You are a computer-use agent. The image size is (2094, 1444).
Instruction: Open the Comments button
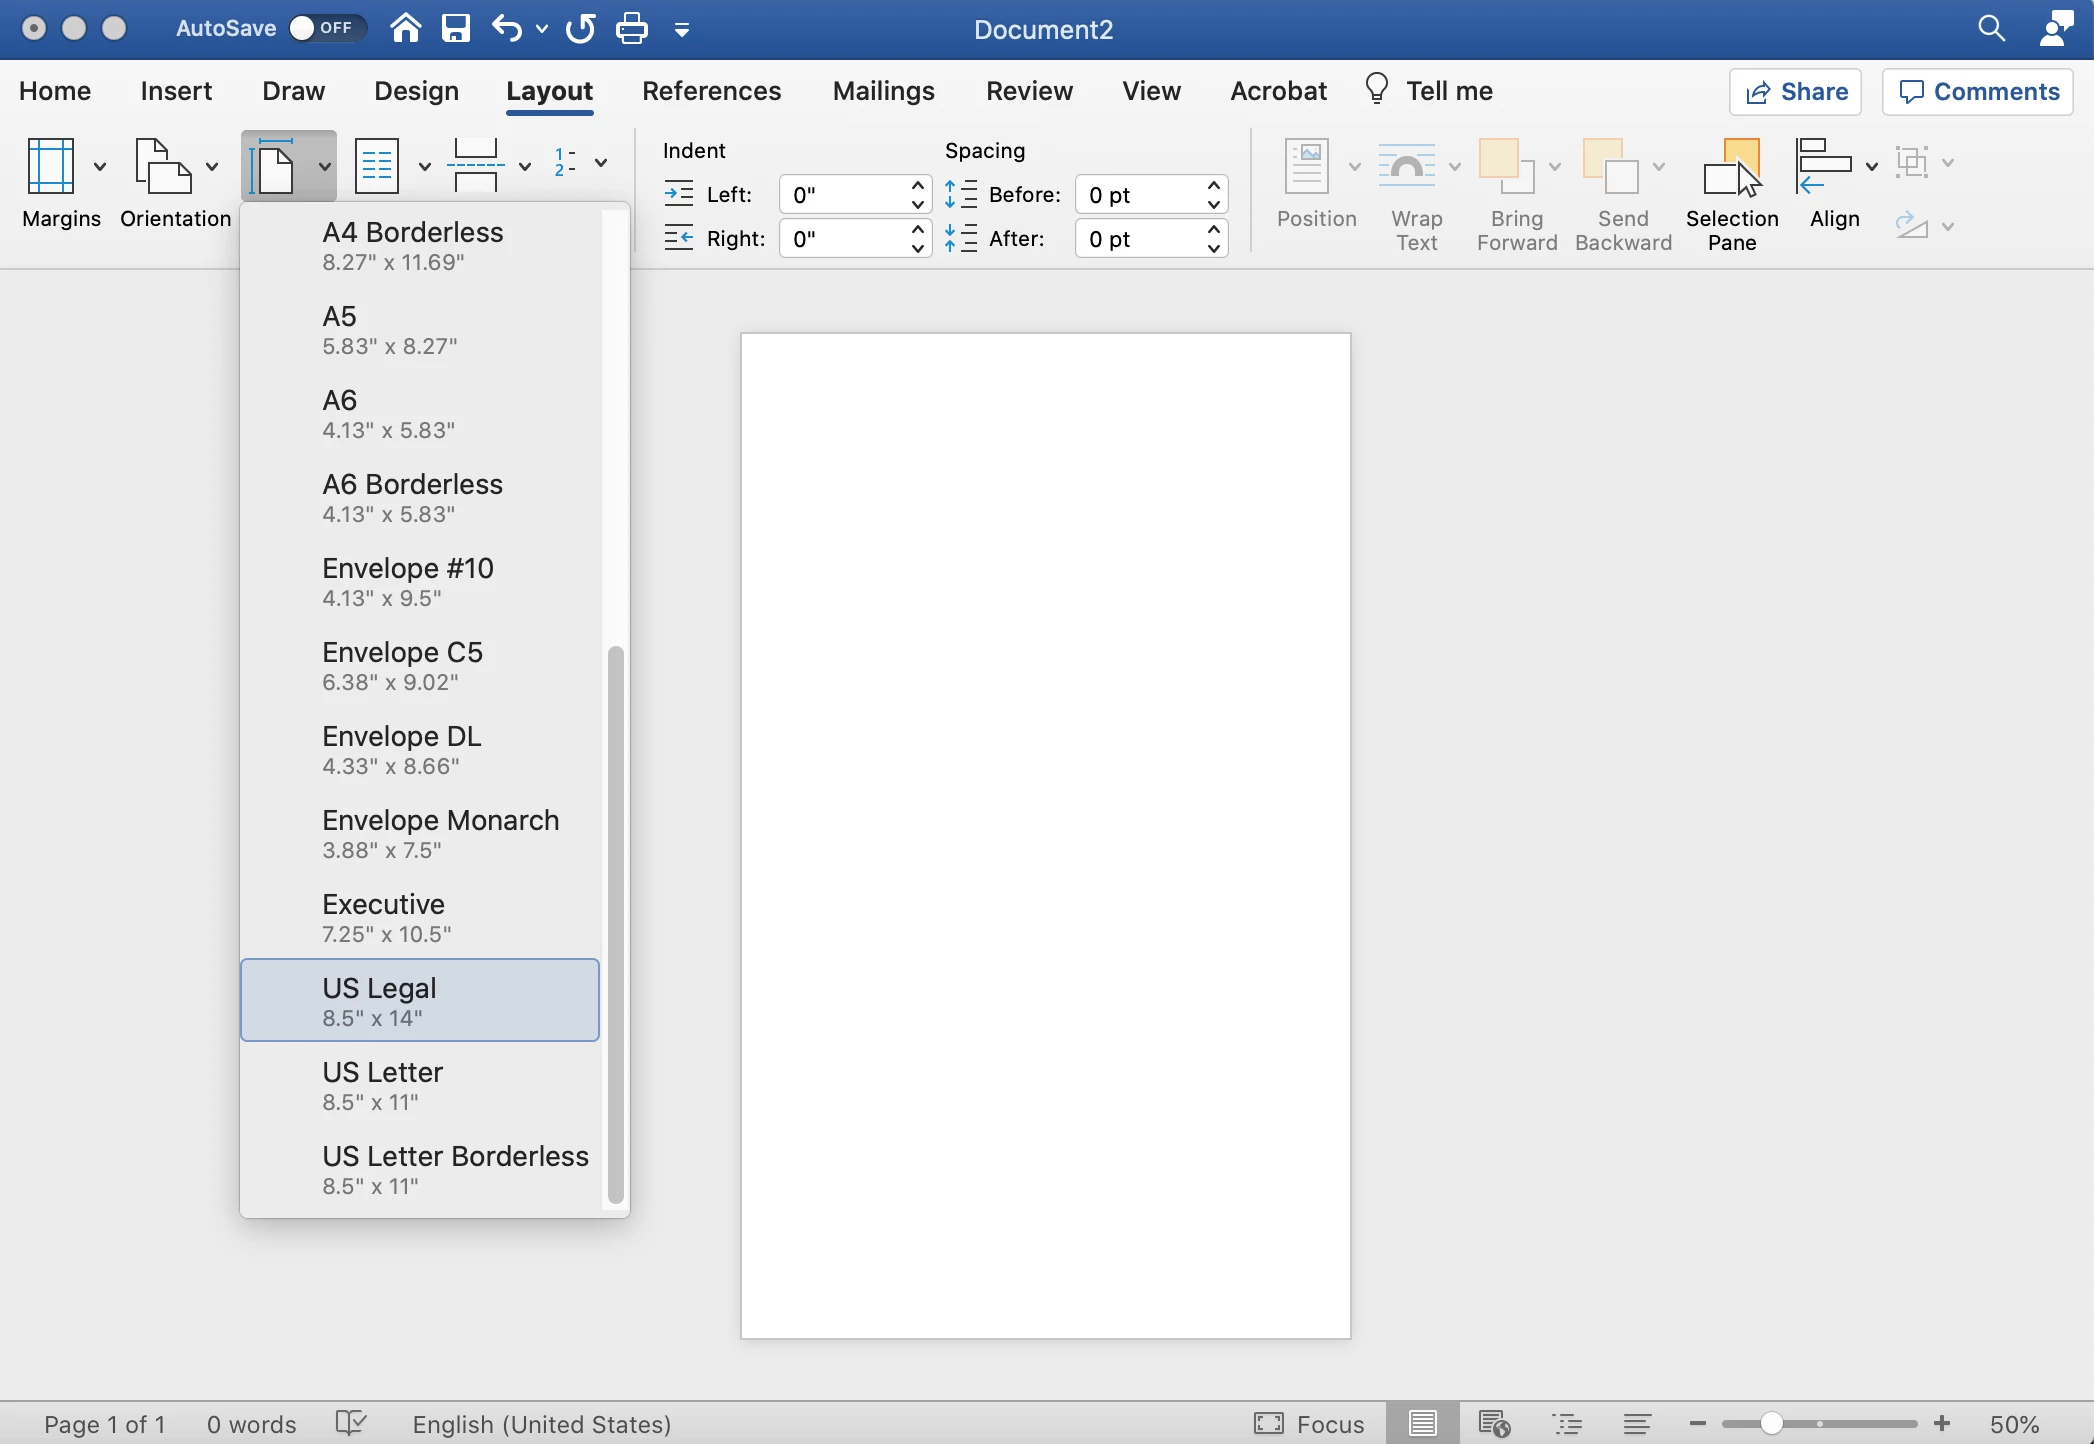(1978, 92)
